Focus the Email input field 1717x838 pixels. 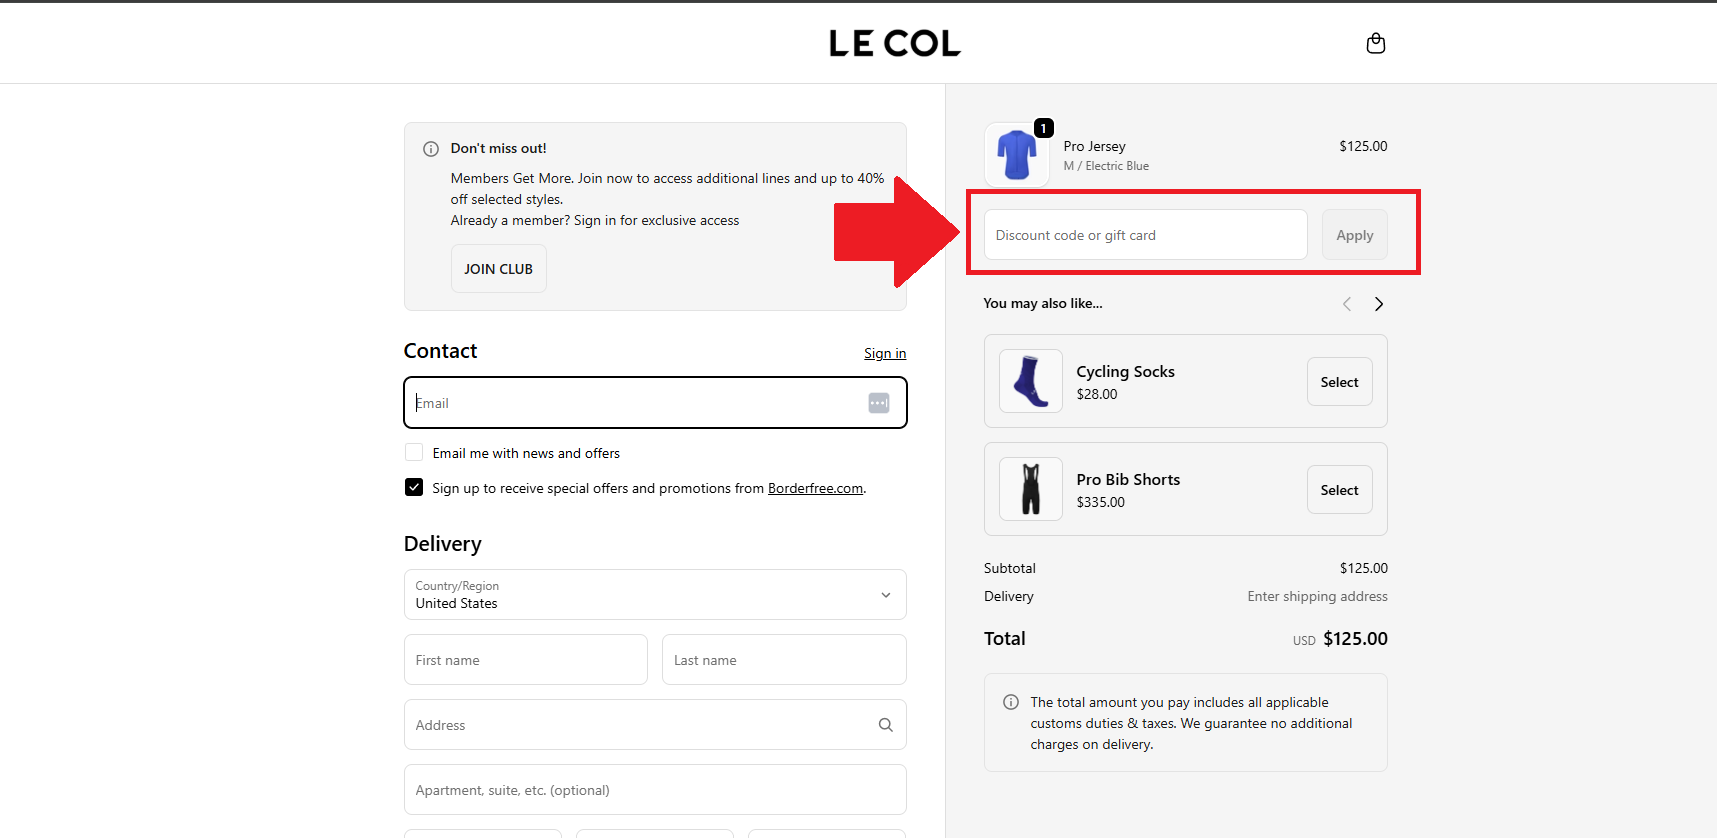pos(655,403)
